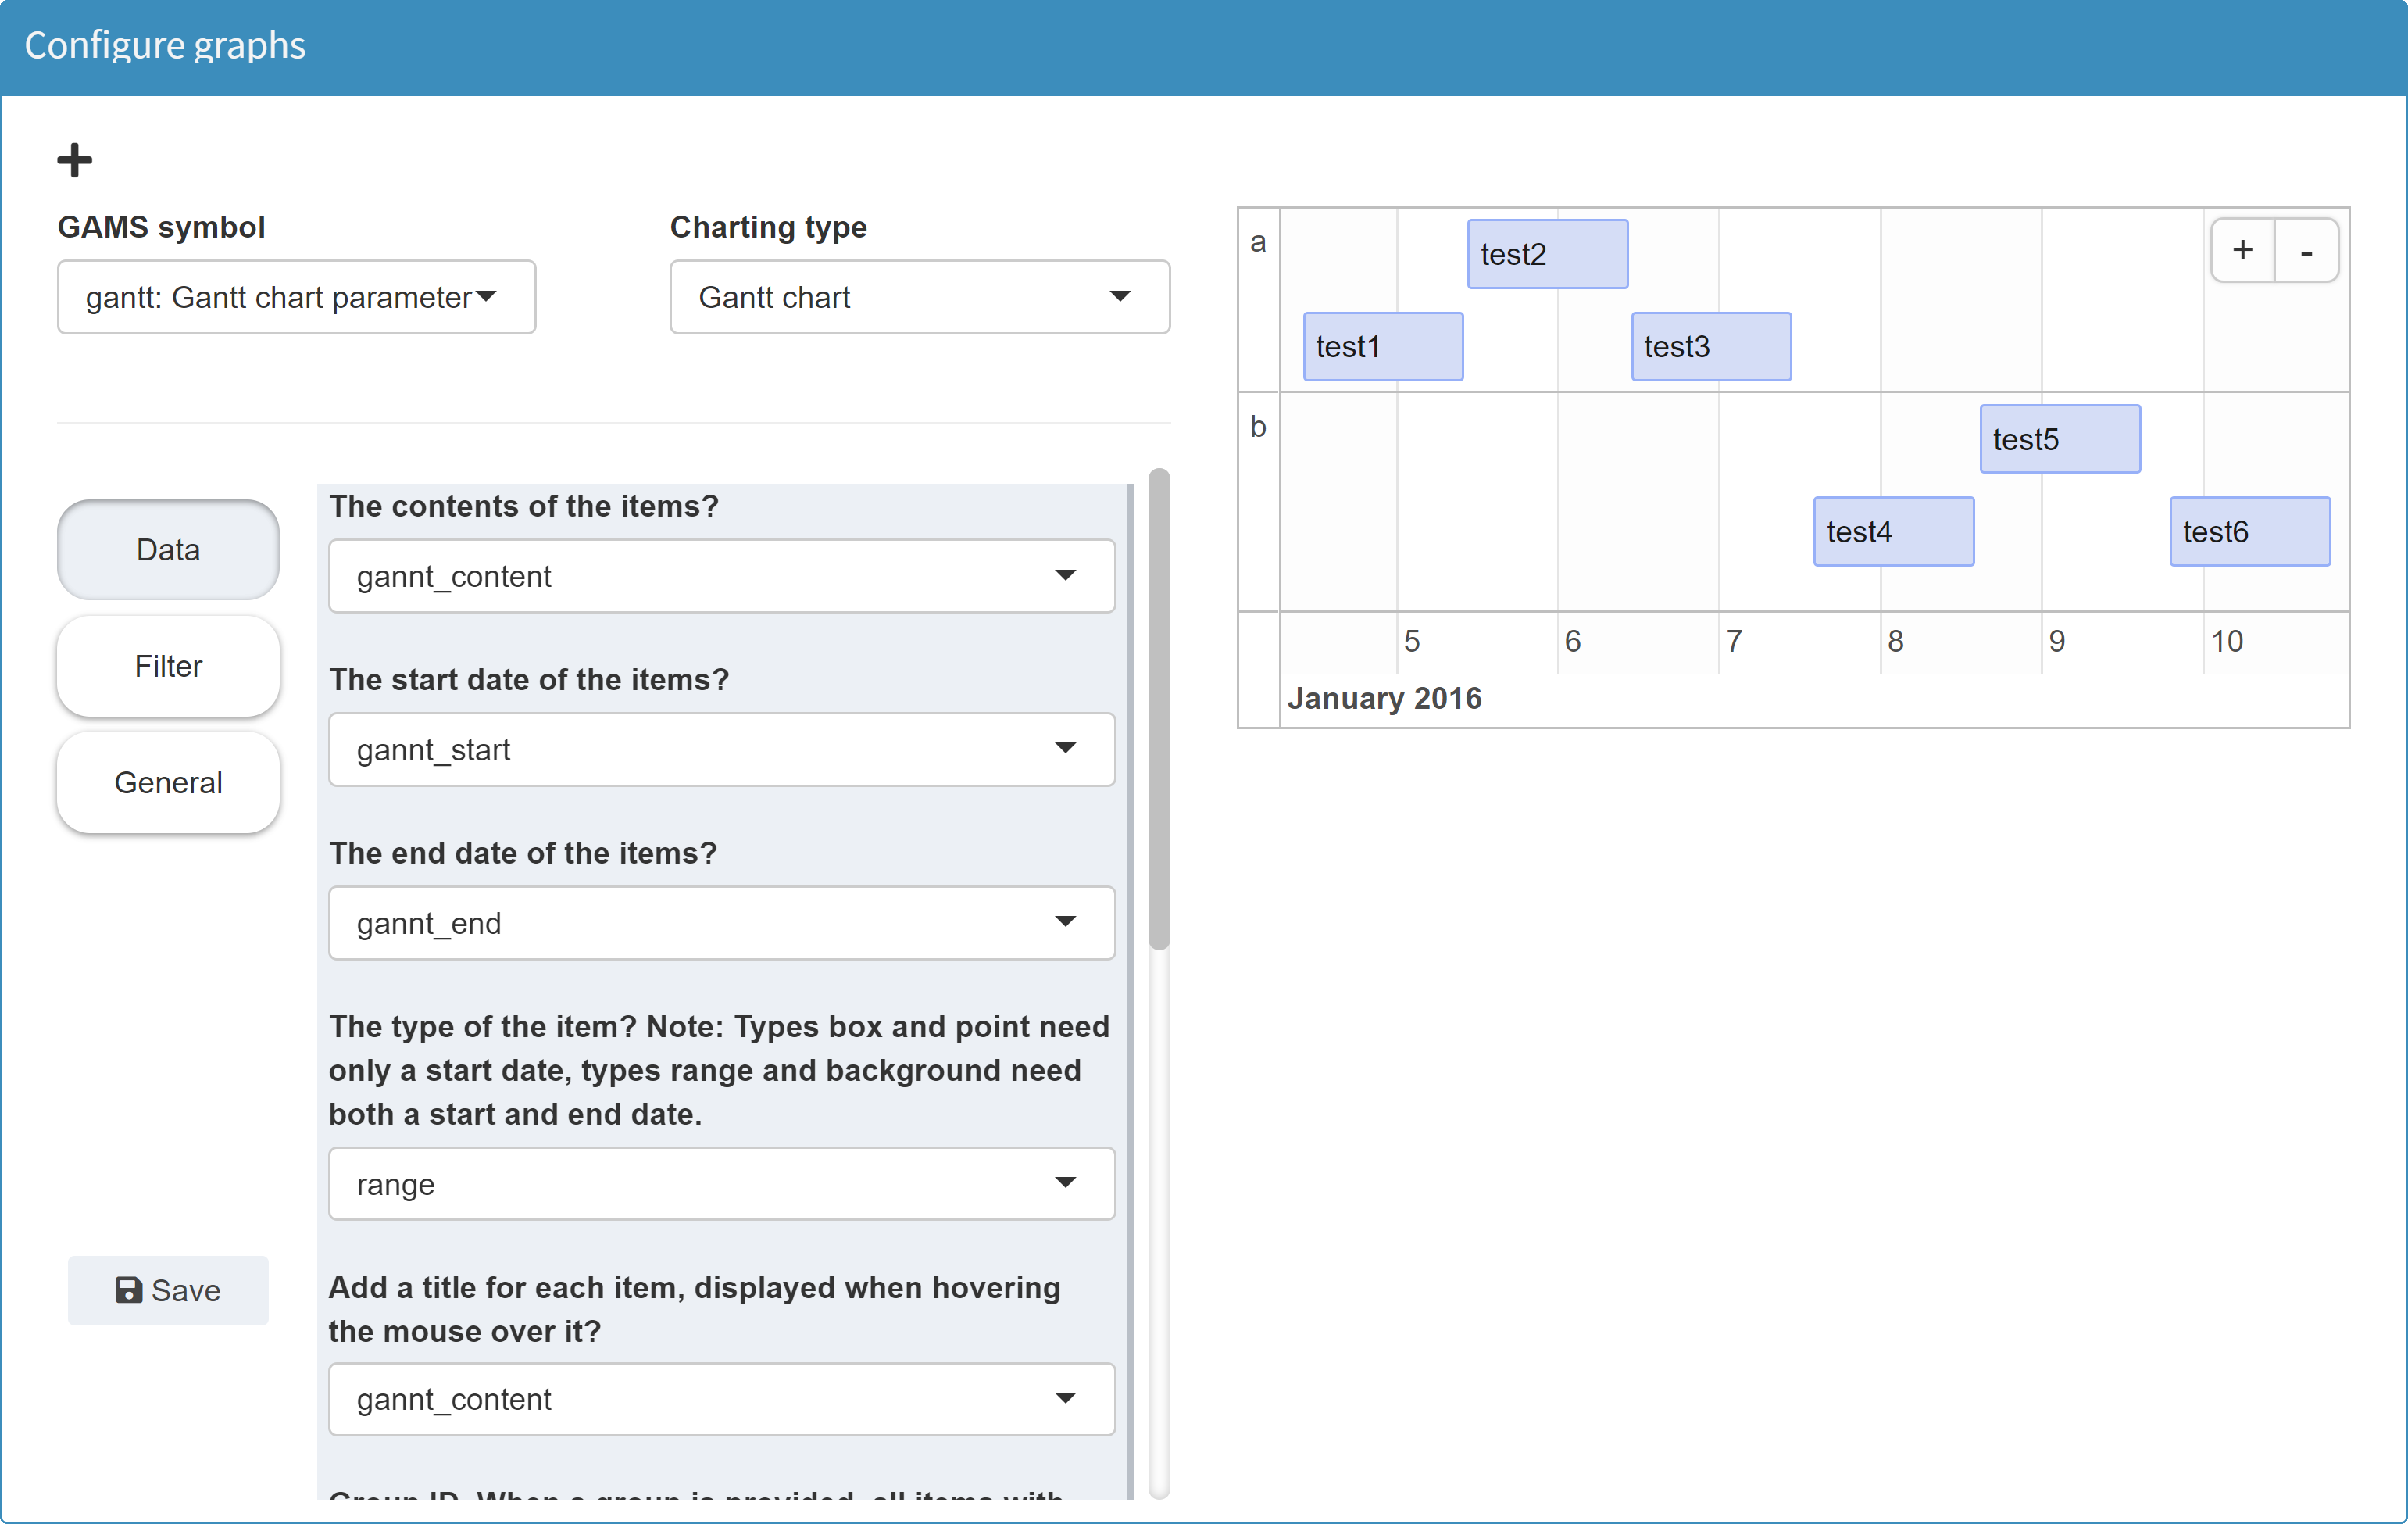
Task: Open the GAMS symbol dropdown arrow
Action: pyautogui.click(x=487, y=296)
